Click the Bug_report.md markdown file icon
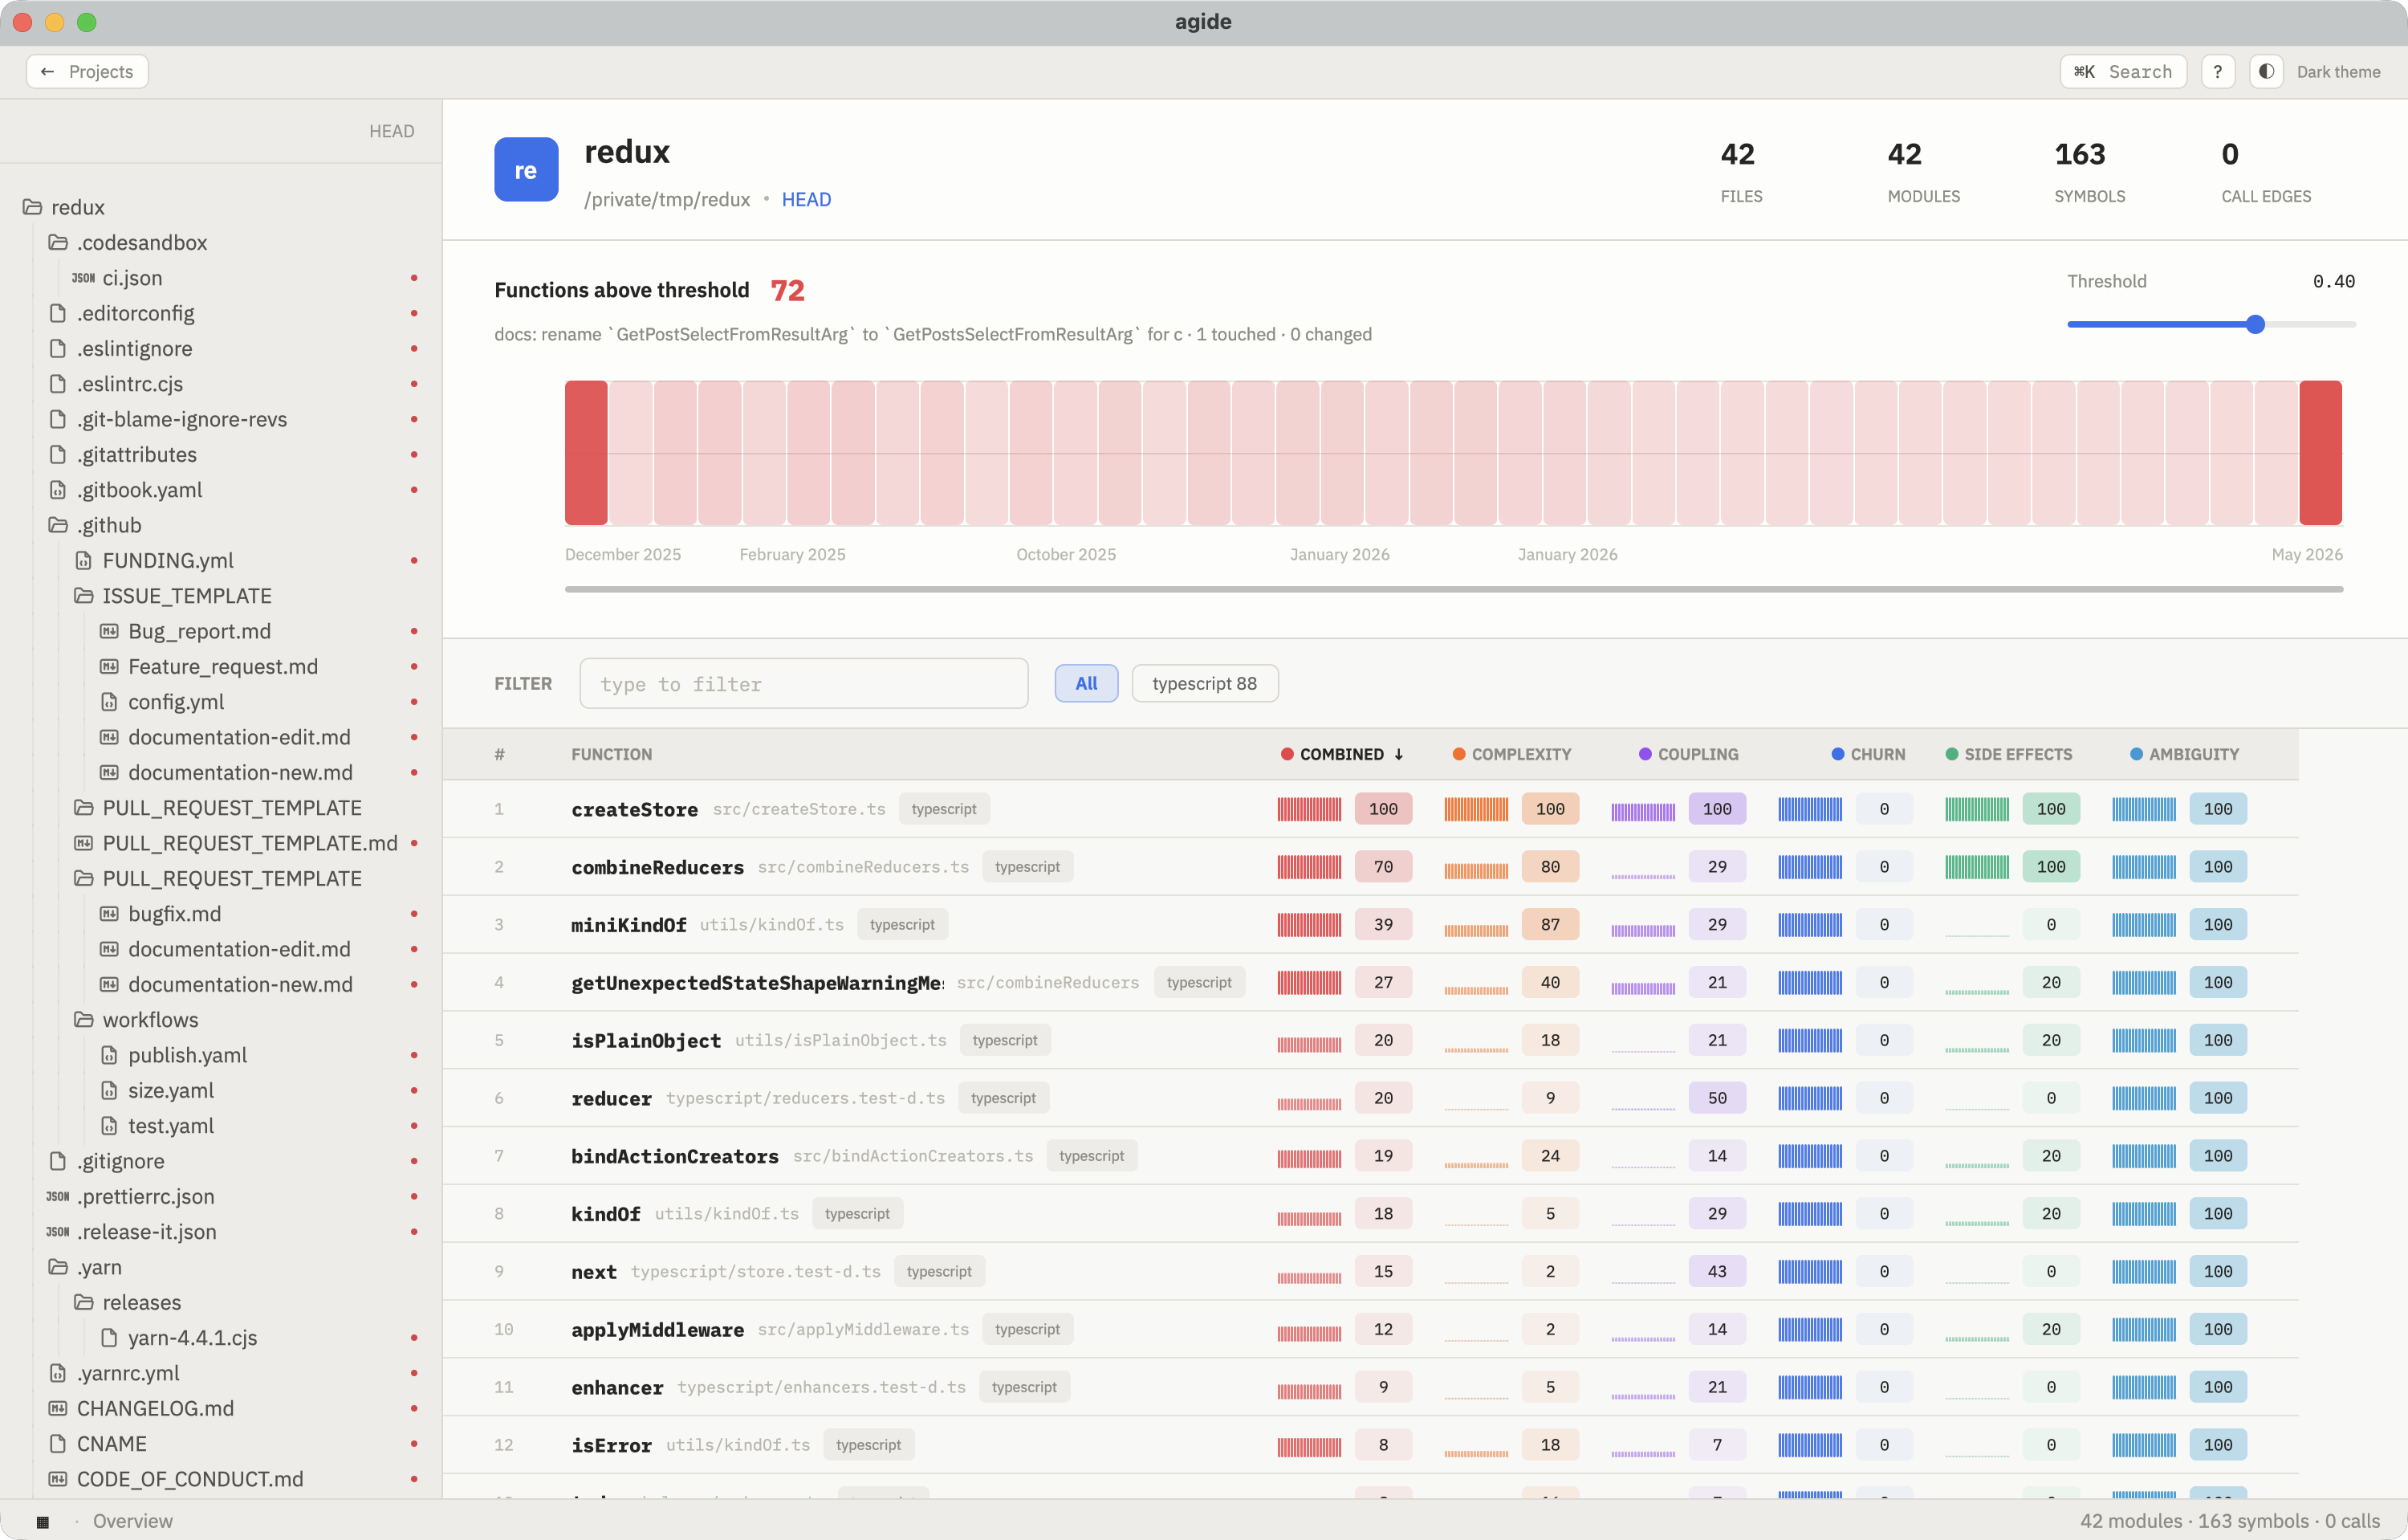This screenshot has width=2408, height=1540. (x=109, y=631)
